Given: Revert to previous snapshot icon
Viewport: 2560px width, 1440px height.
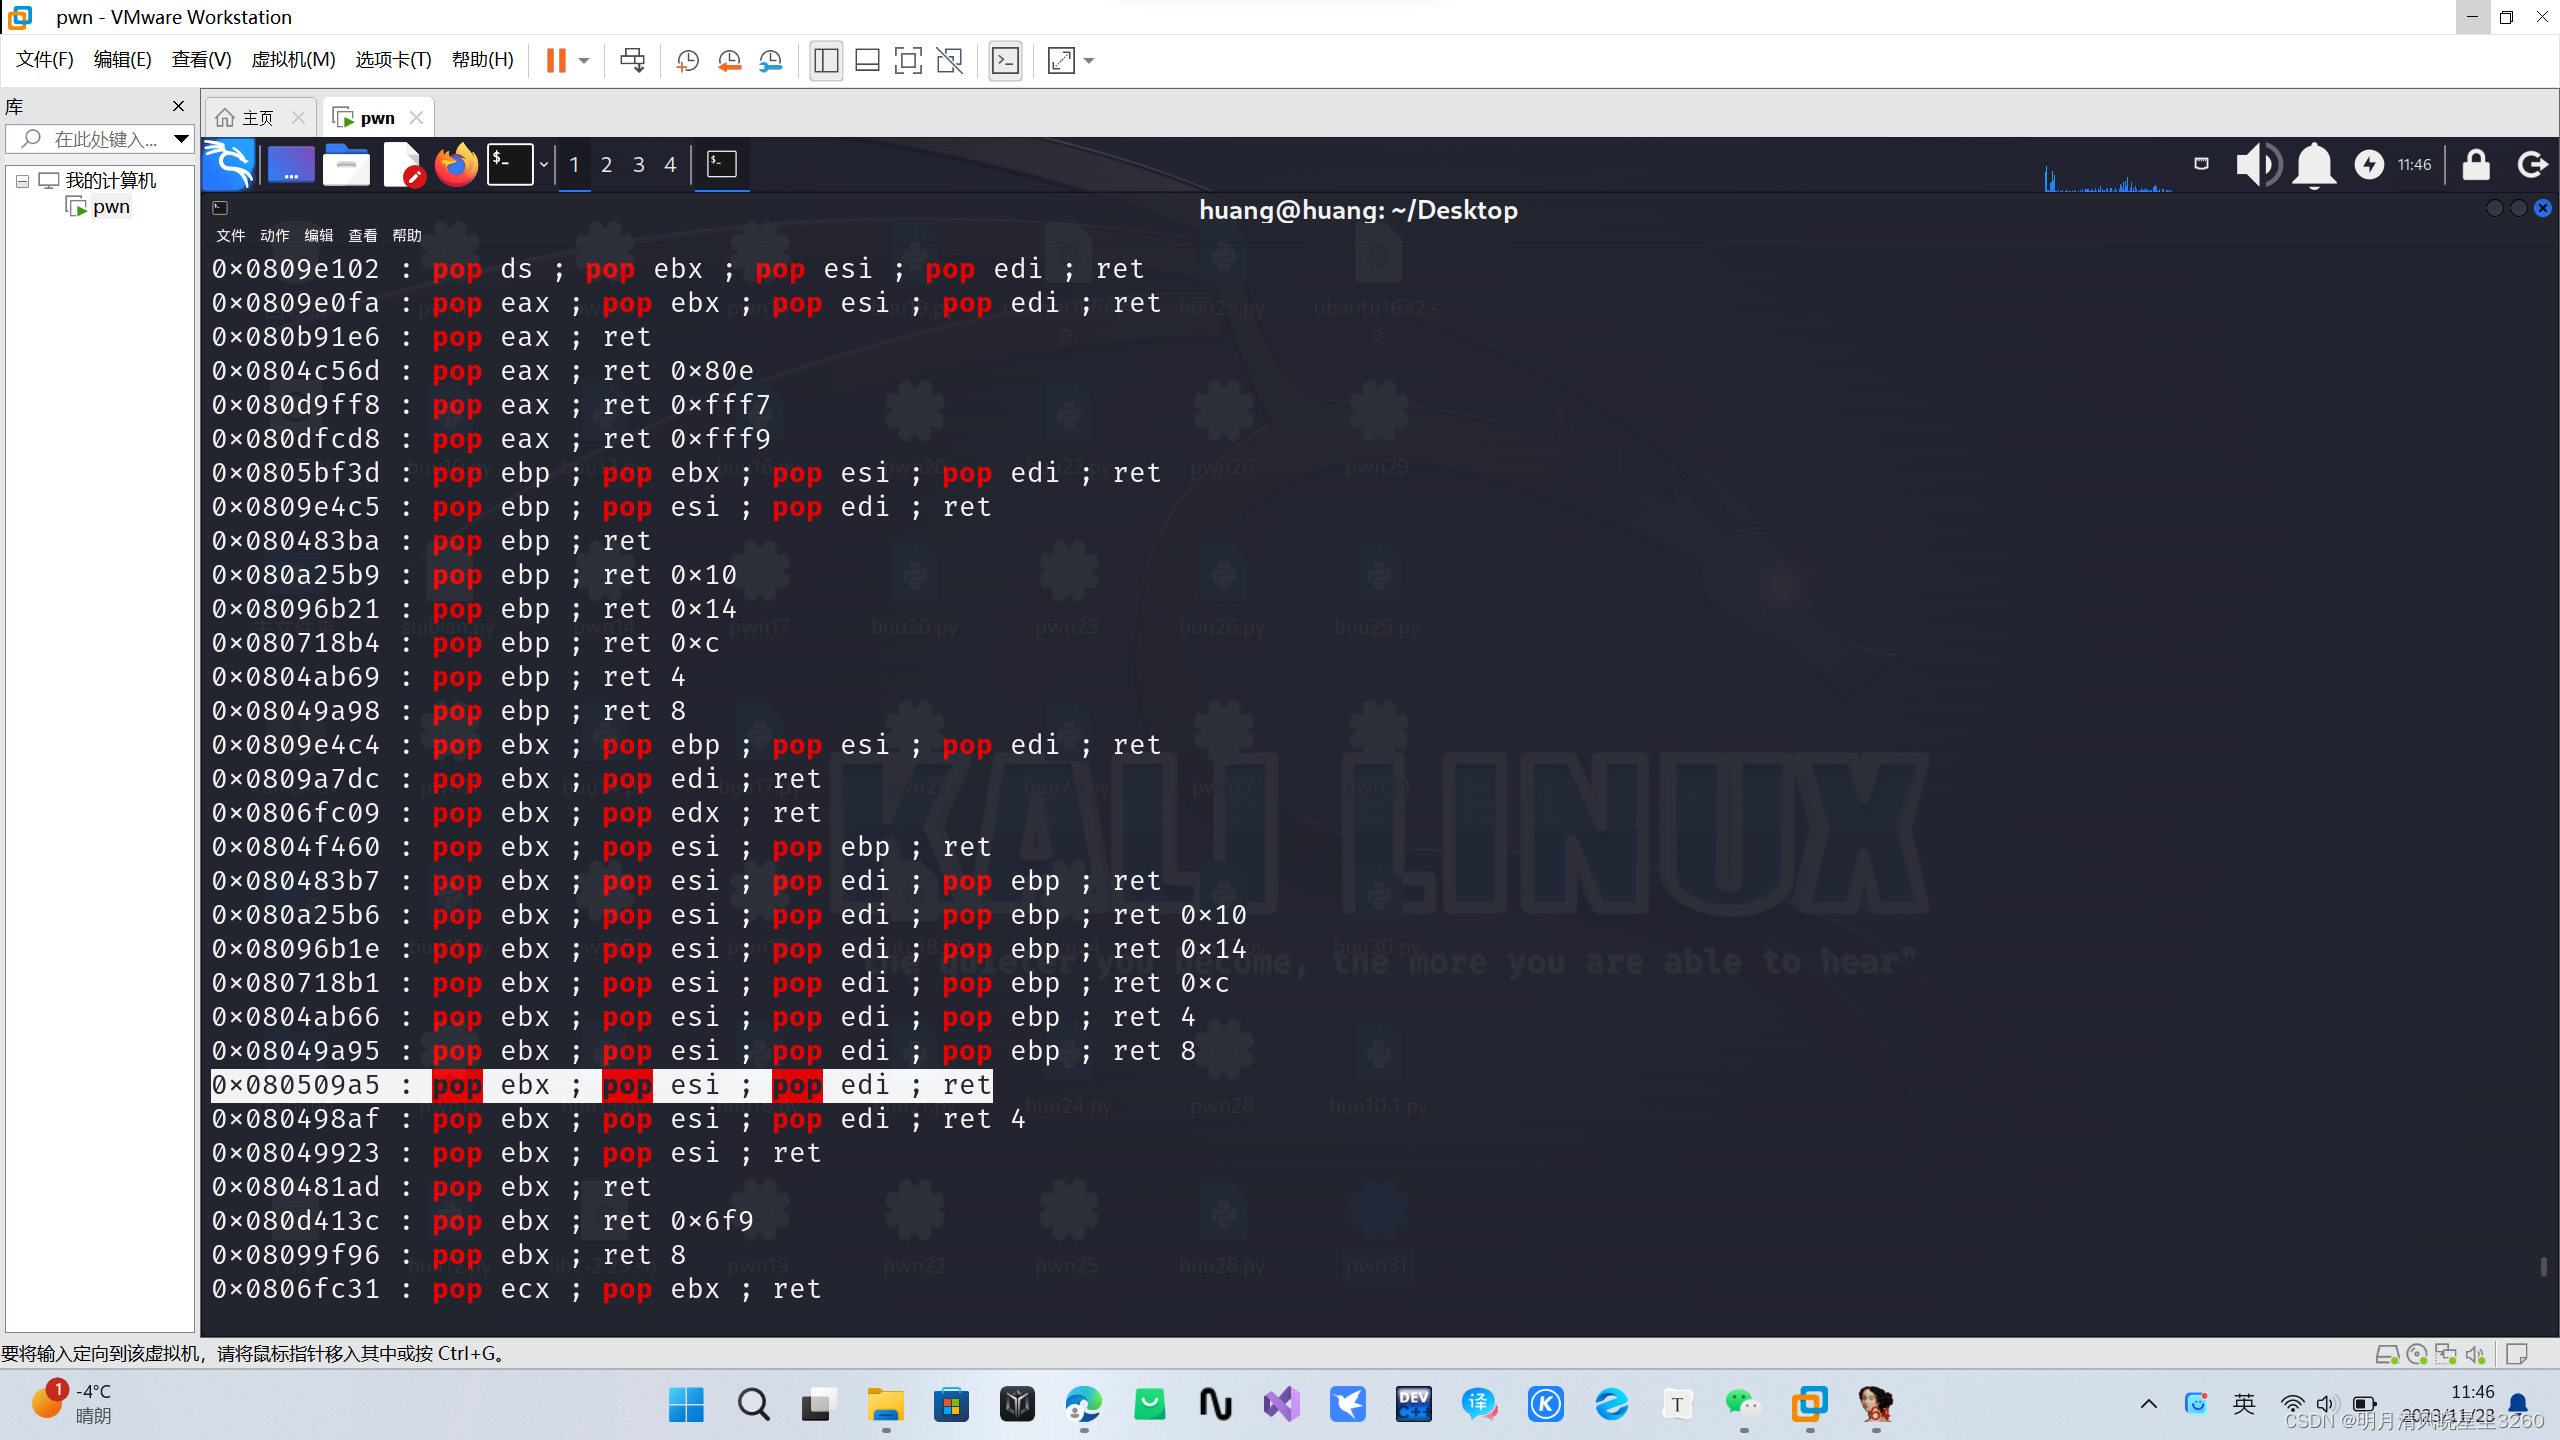Looking at the screenshot, I should (729, 61).
